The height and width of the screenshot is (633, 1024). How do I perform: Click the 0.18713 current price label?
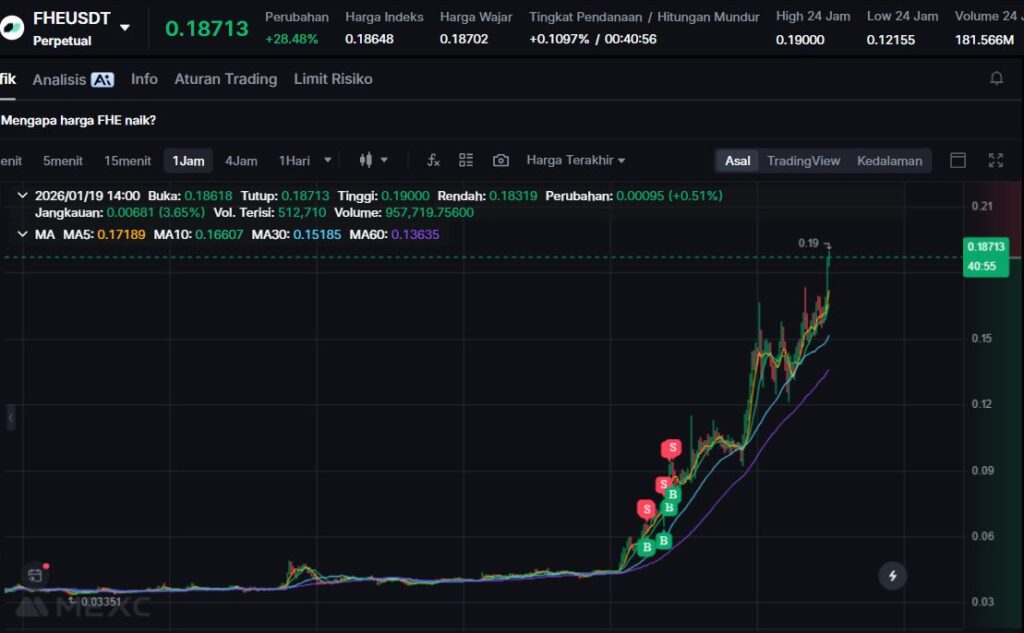[x=206, y=28]
